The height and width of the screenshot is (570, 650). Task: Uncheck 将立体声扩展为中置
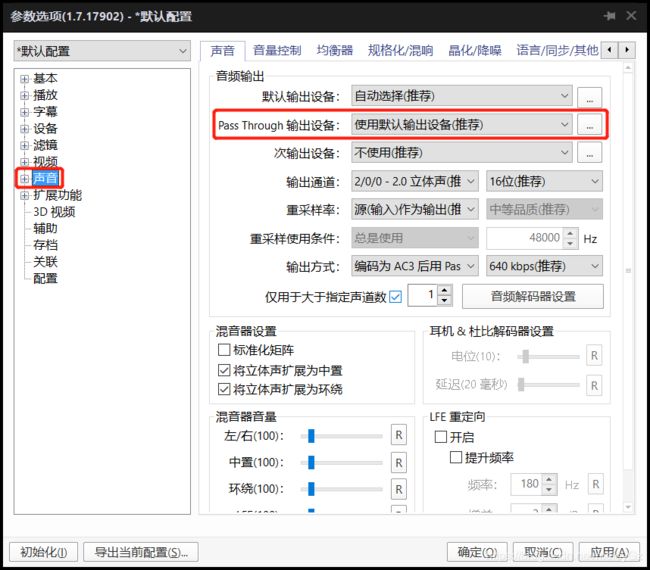[x=224, y=370]
